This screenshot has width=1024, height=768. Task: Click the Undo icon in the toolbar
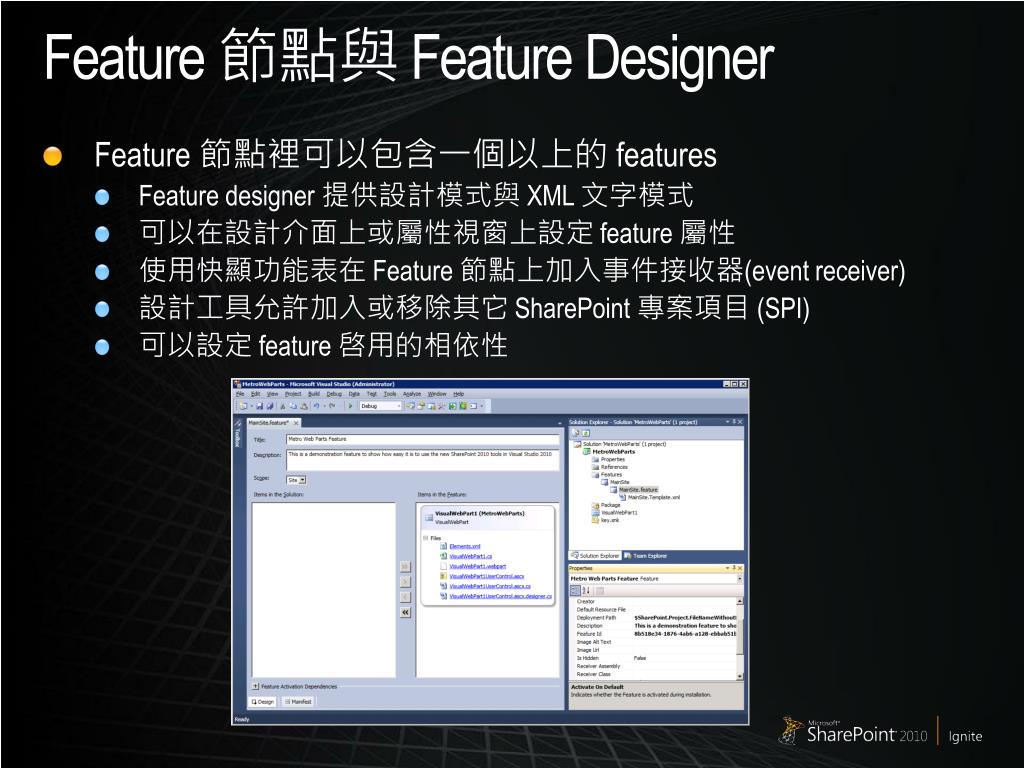pos(317,406)
